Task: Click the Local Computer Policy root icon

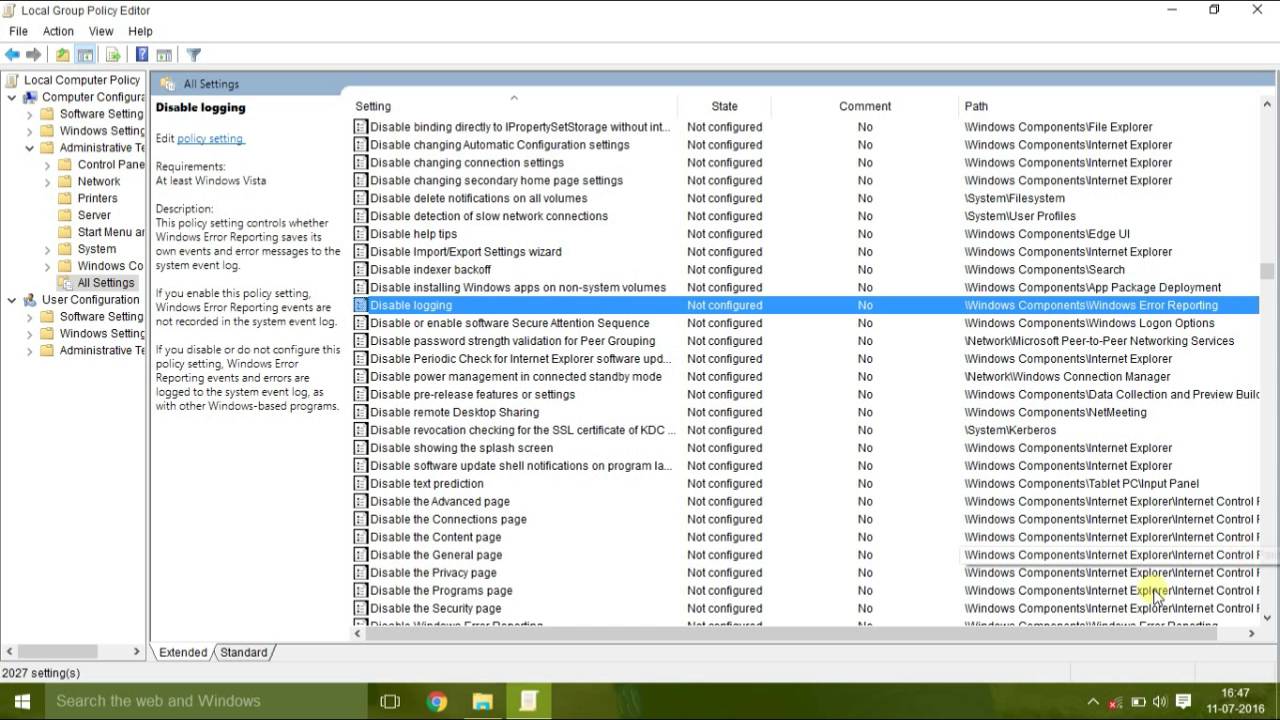Action: 12,80
